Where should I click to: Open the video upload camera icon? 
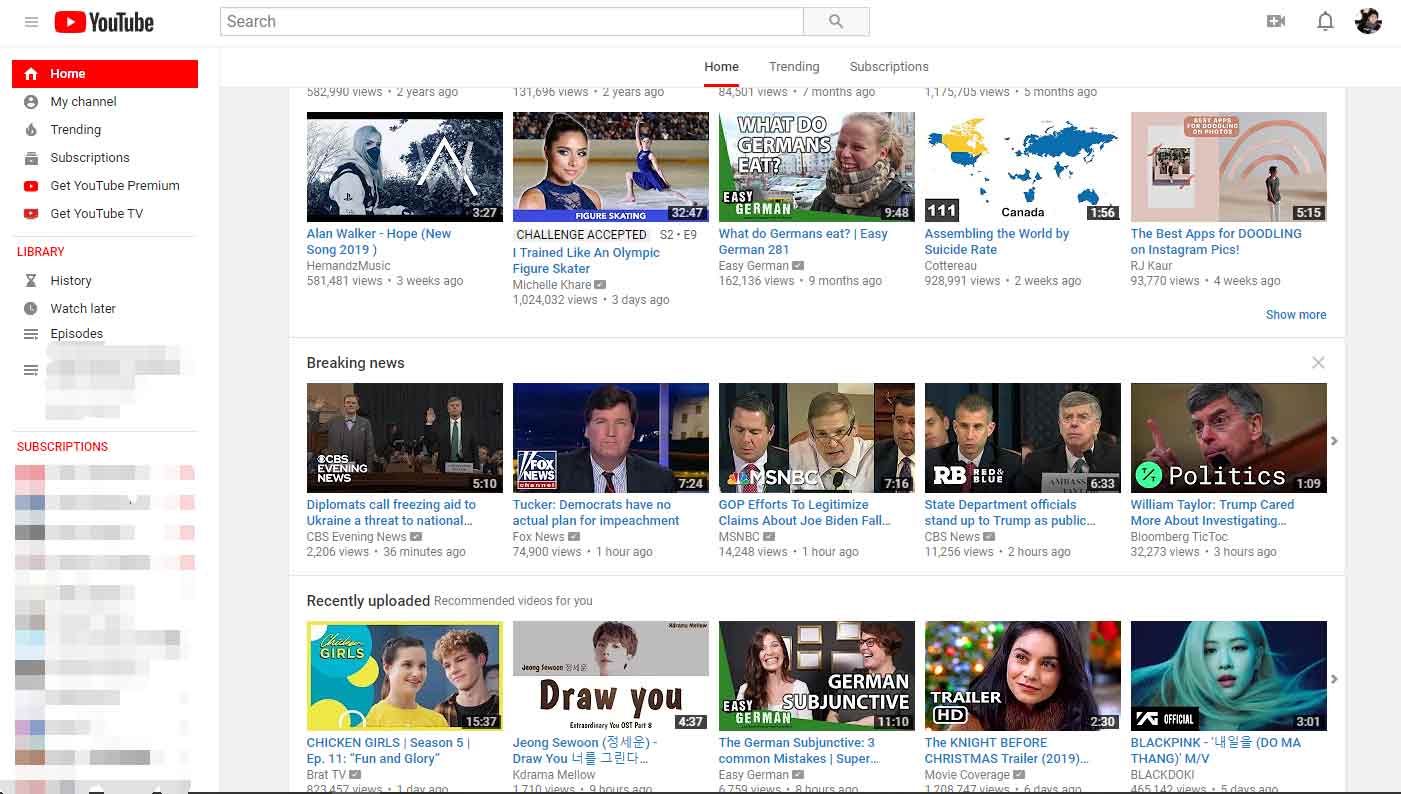(x=1276, y=20)
